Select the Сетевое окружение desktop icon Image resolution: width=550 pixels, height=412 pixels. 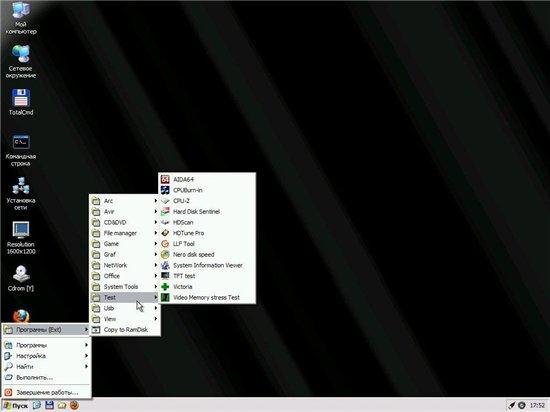pyautogui.click(x=21, y=62)
